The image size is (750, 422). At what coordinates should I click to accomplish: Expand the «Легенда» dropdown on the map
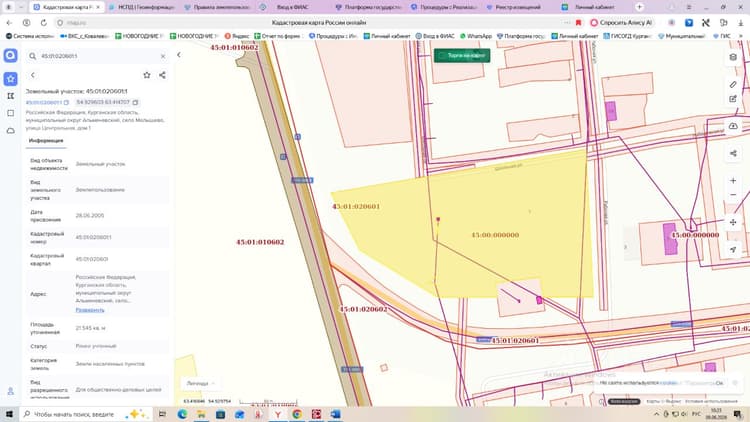[200, 383]
